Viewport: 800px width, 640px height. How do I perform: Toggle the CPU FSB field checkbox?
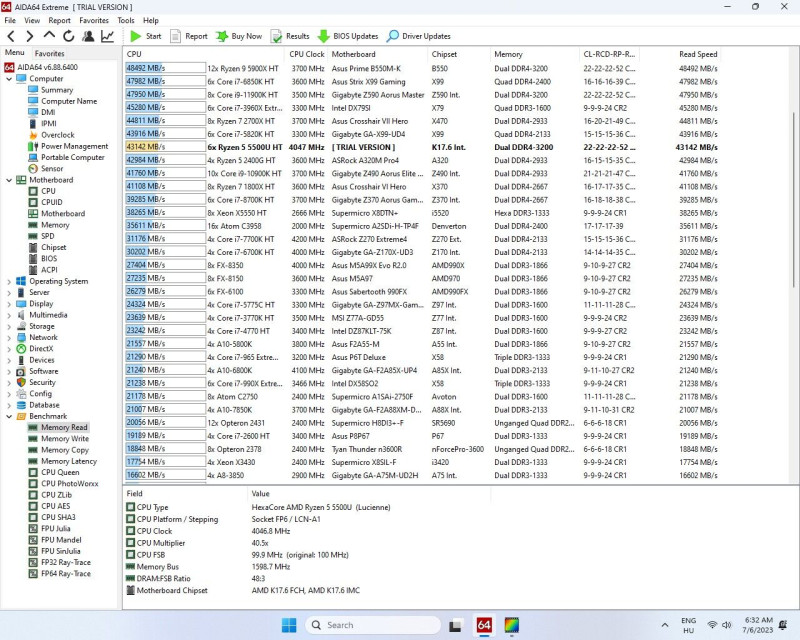click(131, 554)
